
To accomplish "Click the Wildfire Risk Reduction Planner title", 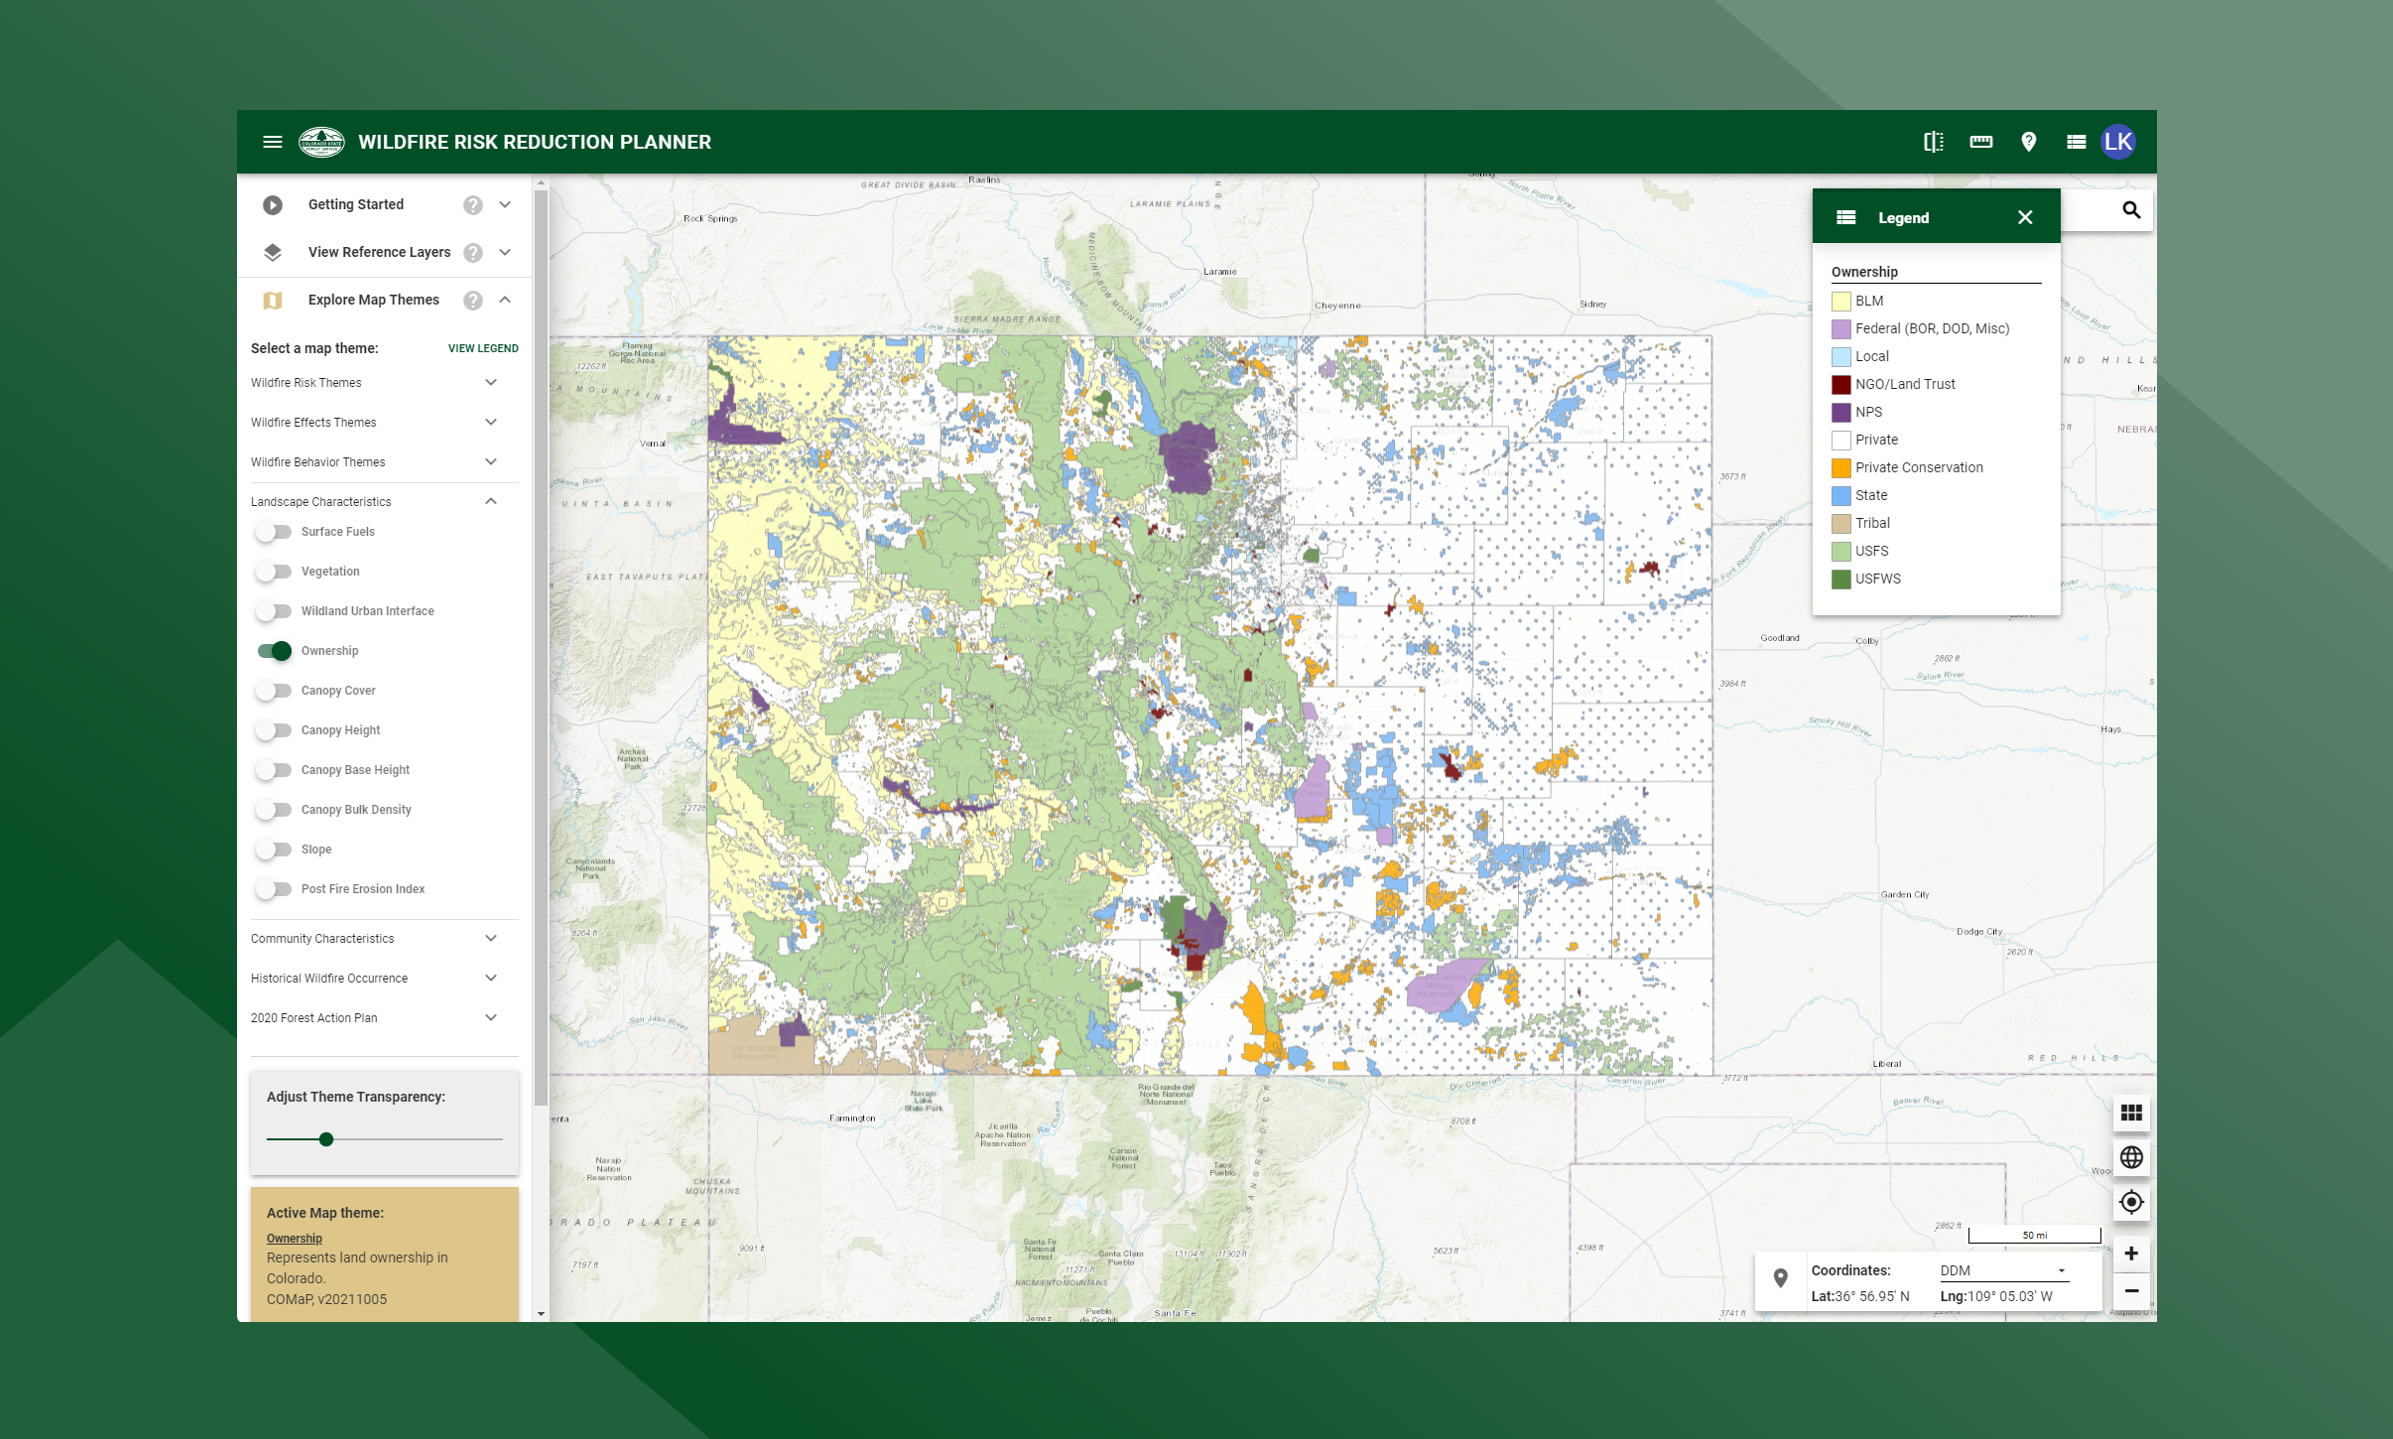I will coord(535,142).
